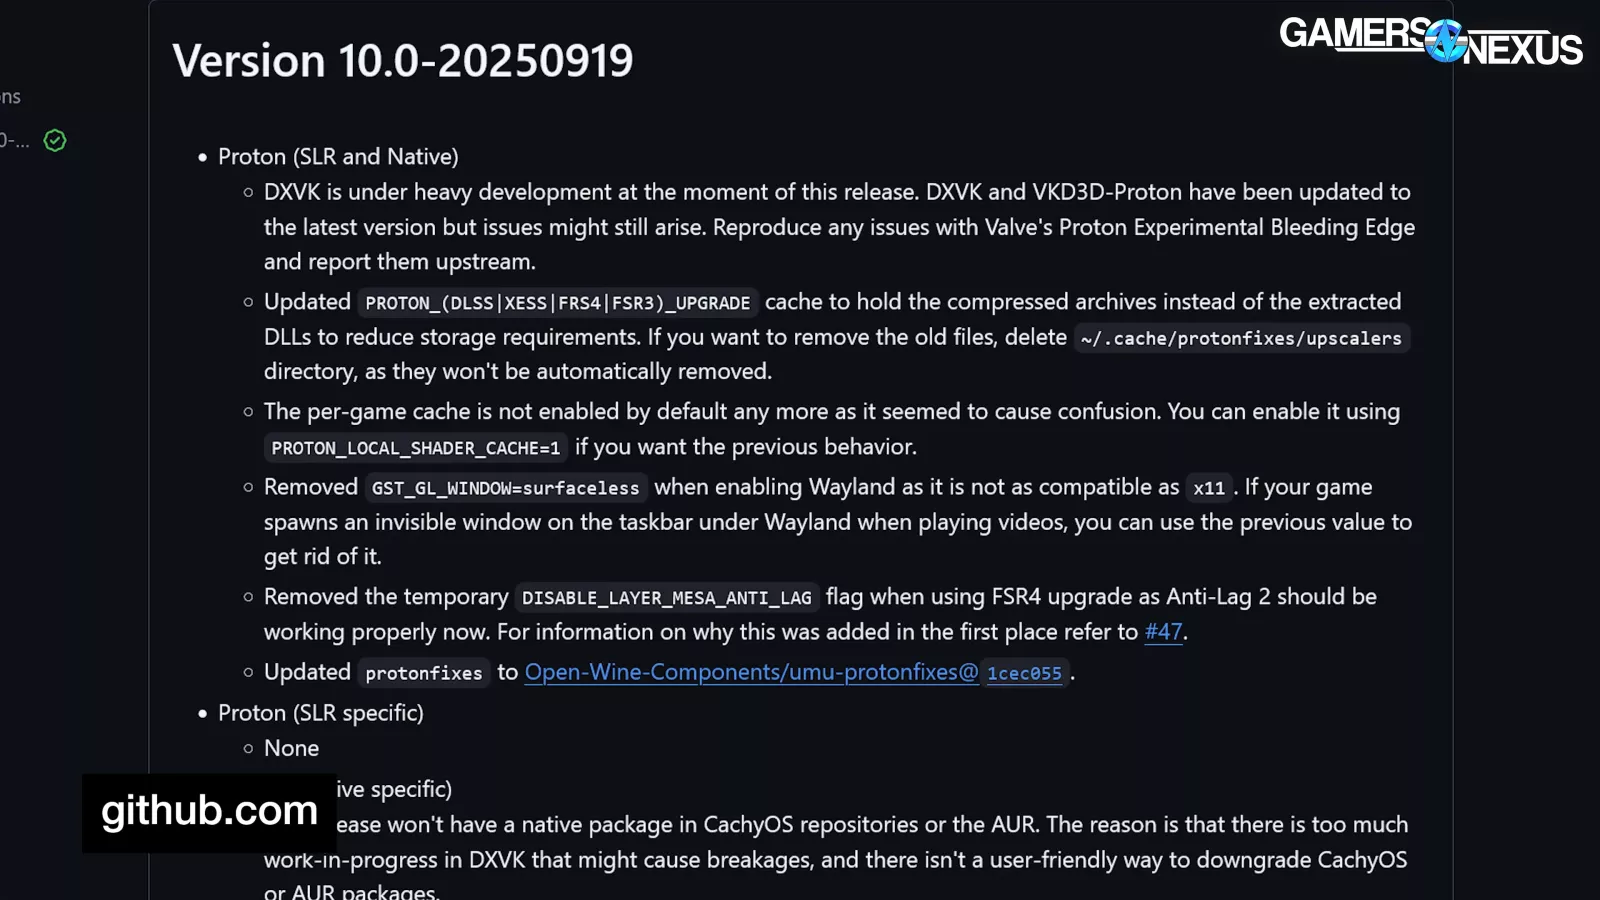
Task: Open the #47 issue link
Action: click(1163, 632)
